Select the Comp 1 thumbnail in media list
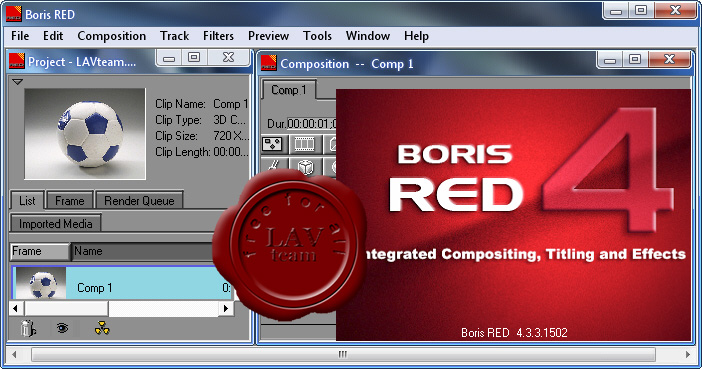The image size is (702, 369). pyautogui.click(x=40, y=283)
